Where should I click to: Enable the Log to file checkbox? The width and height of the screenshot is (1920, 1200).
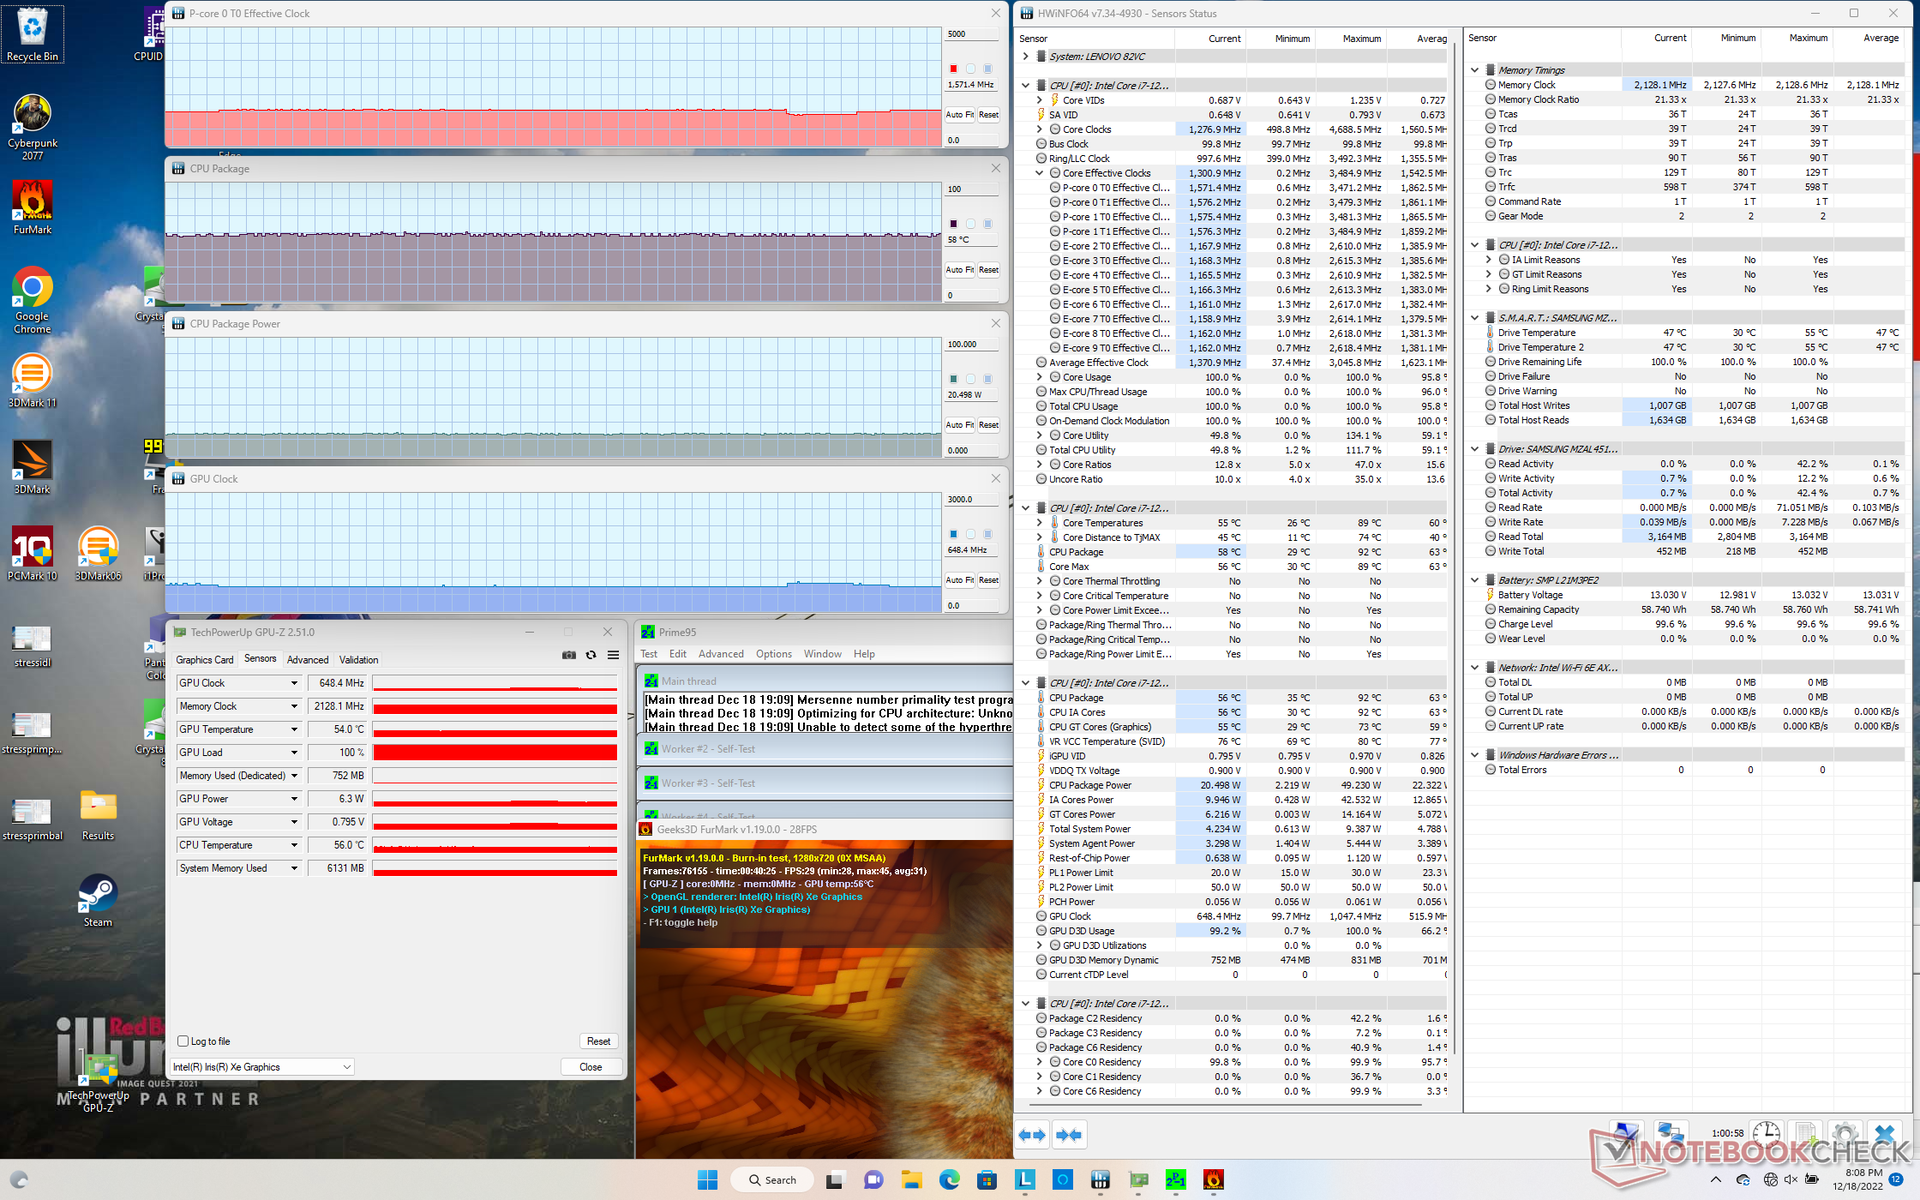pos(183,1041)
